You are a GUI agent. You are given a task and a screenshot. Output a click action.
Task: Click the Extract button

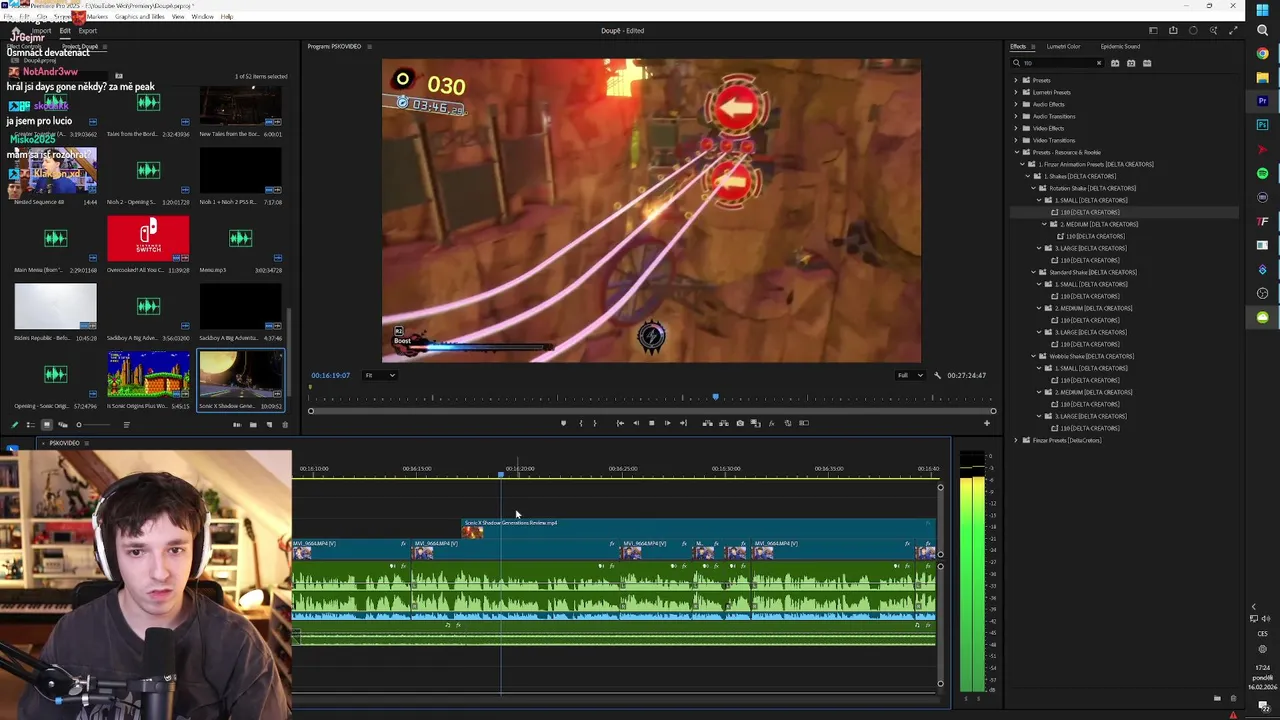[724, 423]
